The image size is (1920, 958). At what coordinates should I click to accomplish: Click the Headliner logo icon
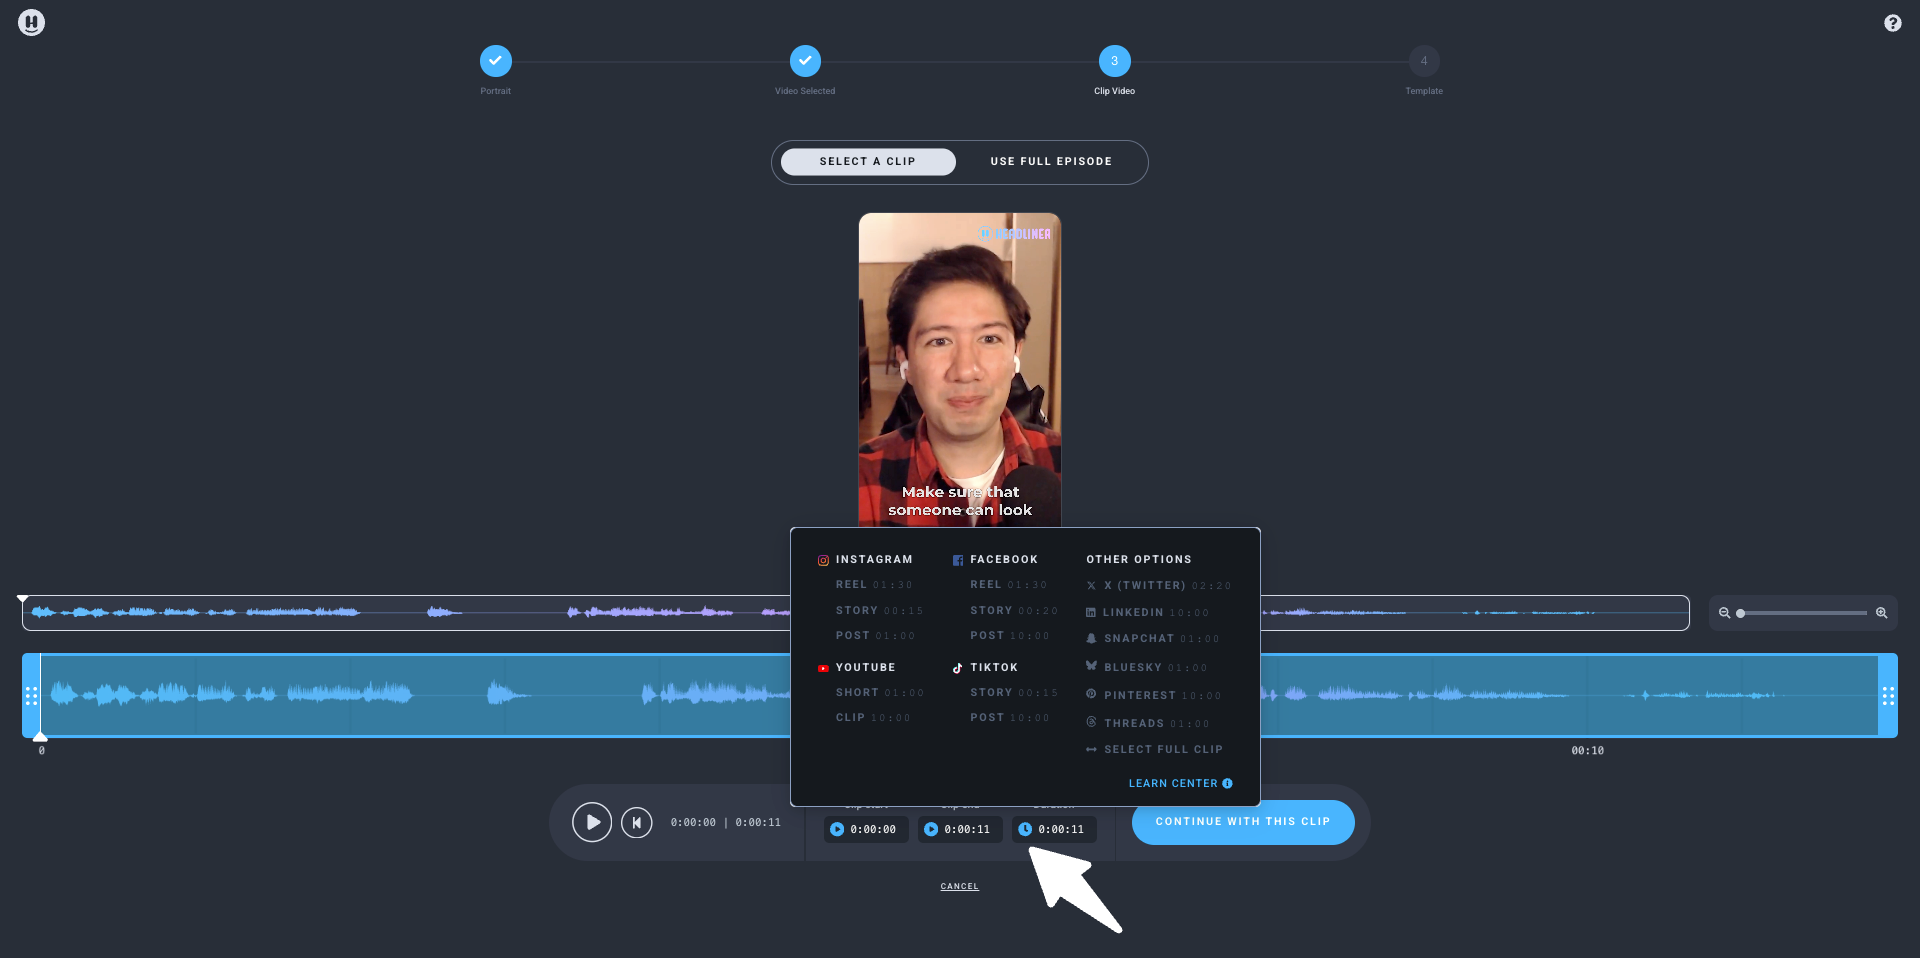(x=31, y=23)
